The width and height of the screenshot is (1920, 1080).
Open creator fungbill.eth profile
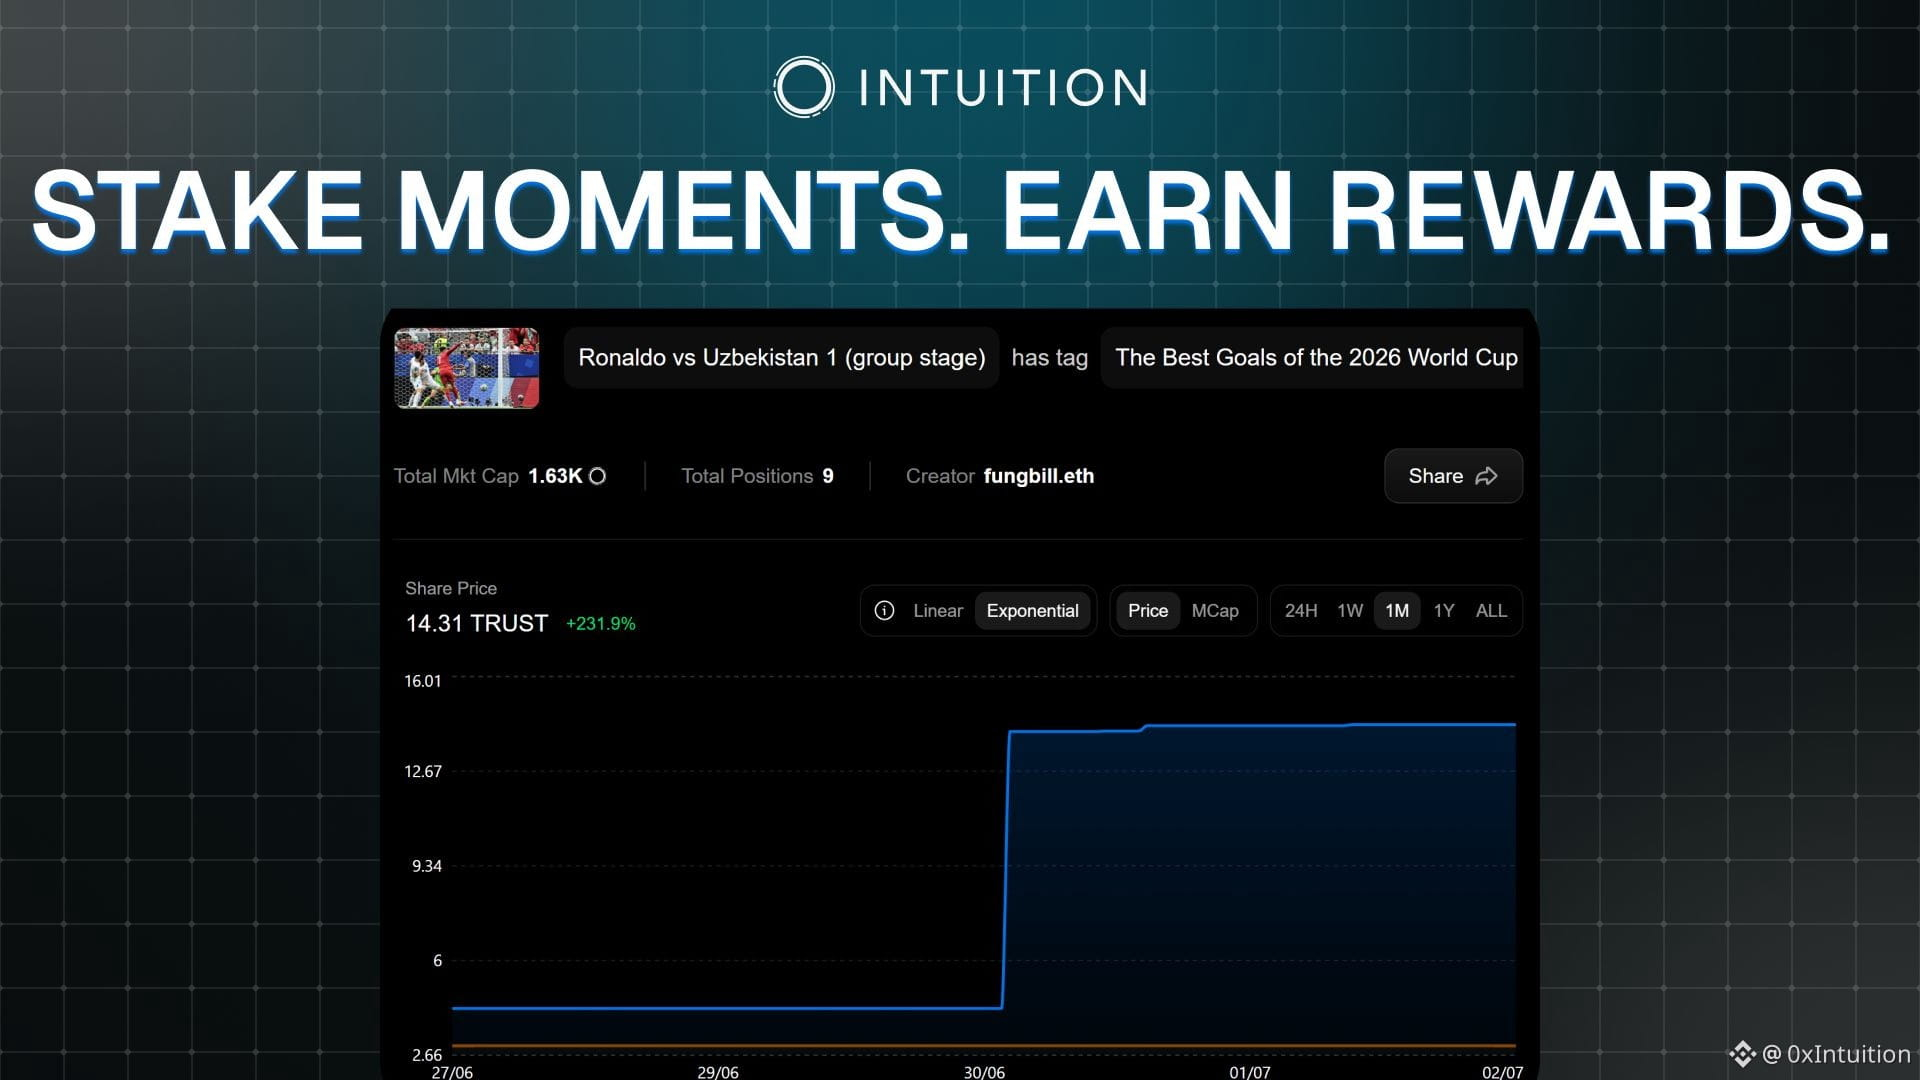(x=1039, y=476)
